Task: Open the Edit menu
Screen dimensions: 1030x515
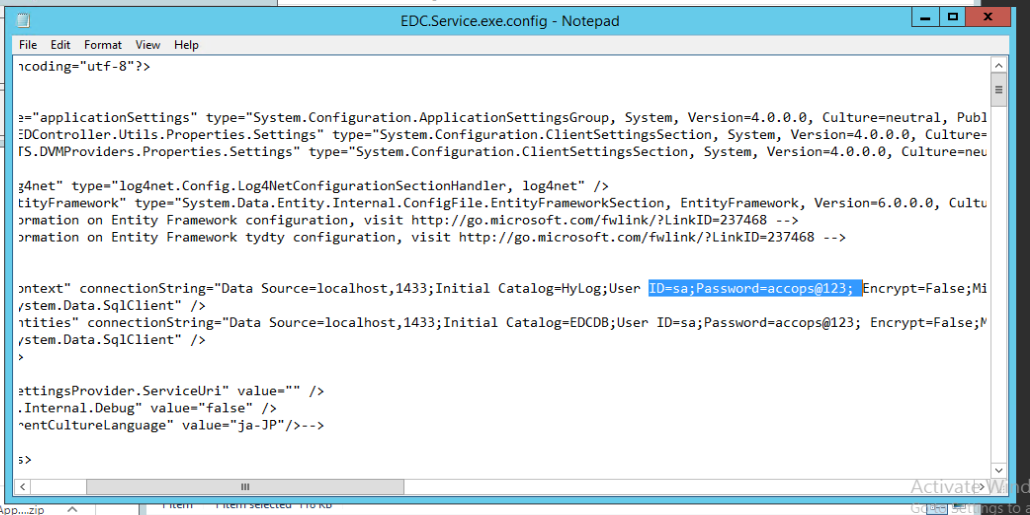Action: tap(61, 45)
